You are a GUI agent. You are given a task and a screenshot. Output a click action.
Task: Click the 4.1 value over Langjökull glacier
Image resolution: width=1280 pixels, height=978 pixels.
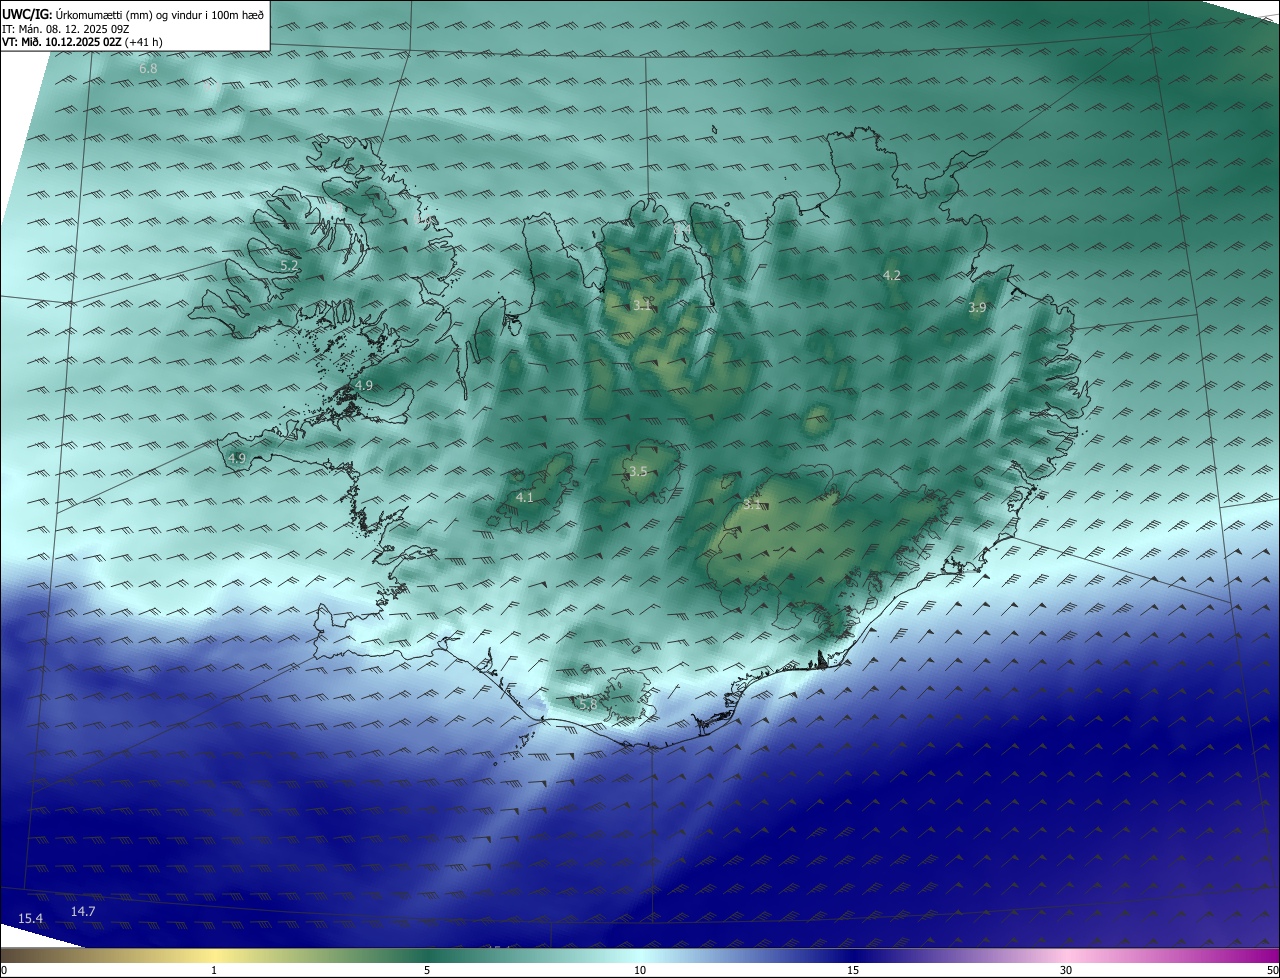pos(524,497)
